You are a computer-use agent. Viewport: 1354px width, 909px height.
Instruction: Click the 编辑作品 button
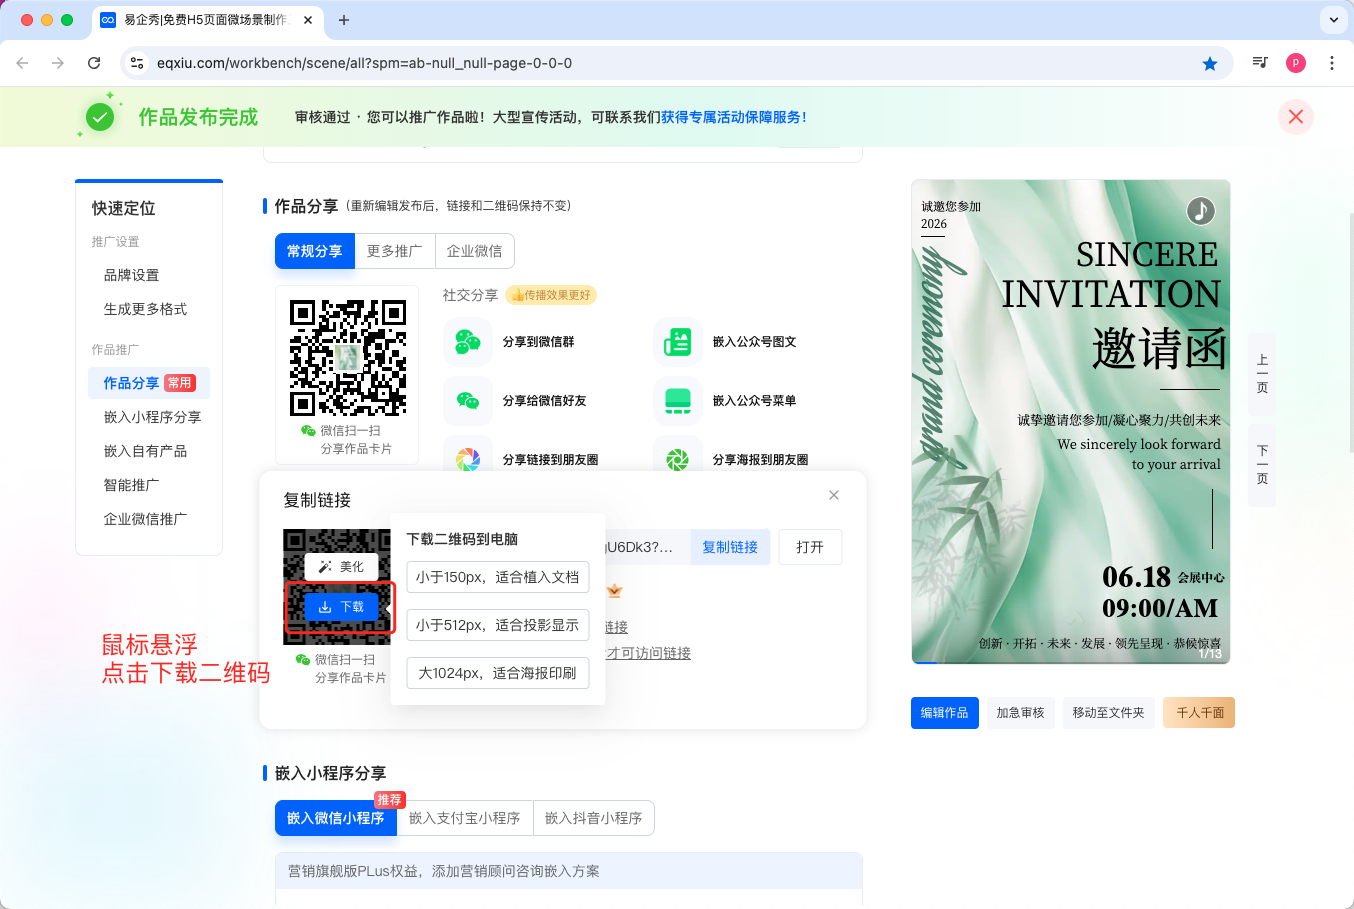pos(944,713)
